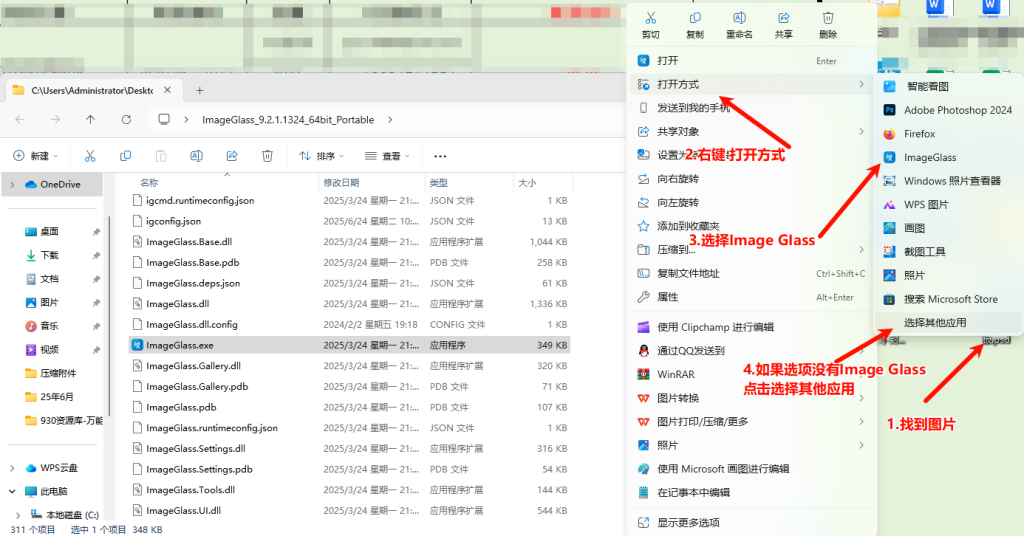The image size is (1024, 536).
Task: Expand the 此电脑 tree node
Action: 13,492
